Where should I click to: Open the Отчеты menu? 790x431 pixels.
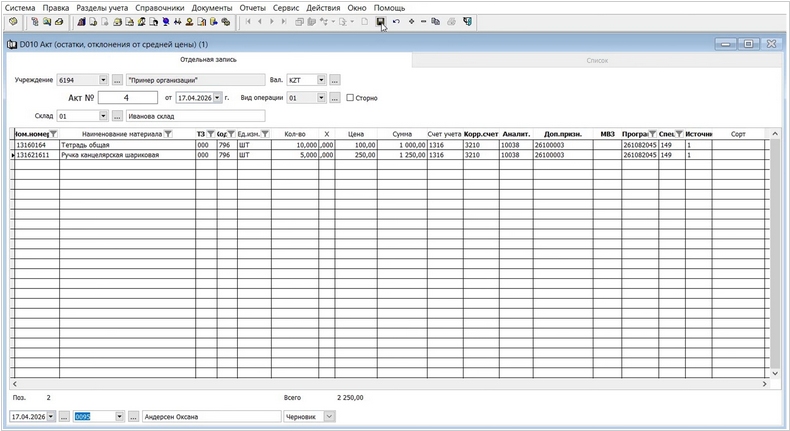(252, 7)
